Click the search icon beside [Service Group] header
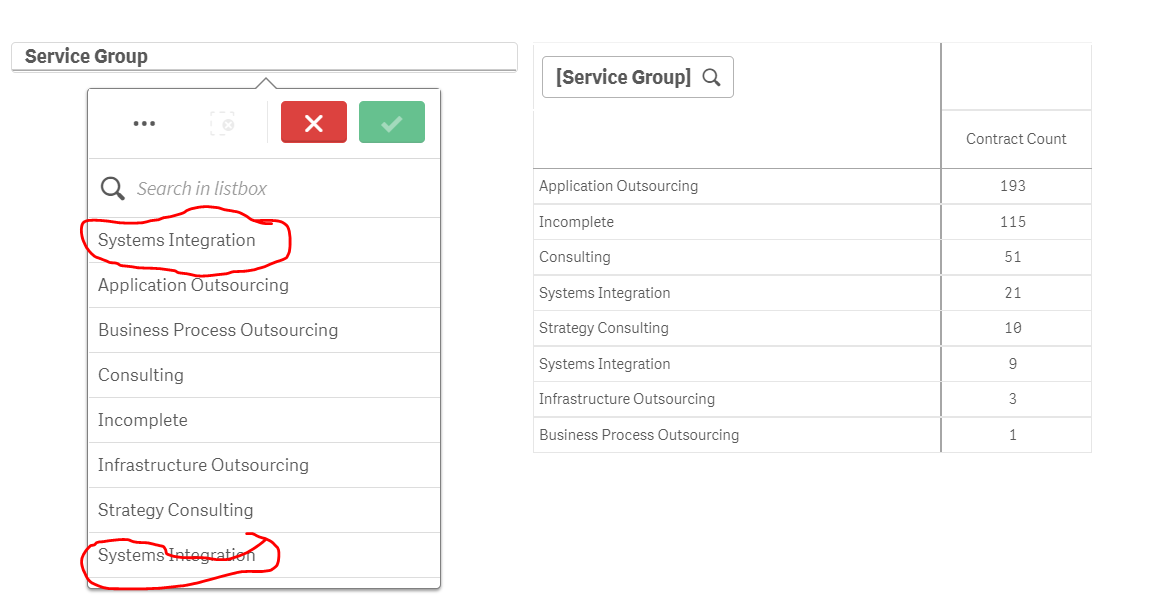 pyautogui.click(x=712, y=77)
